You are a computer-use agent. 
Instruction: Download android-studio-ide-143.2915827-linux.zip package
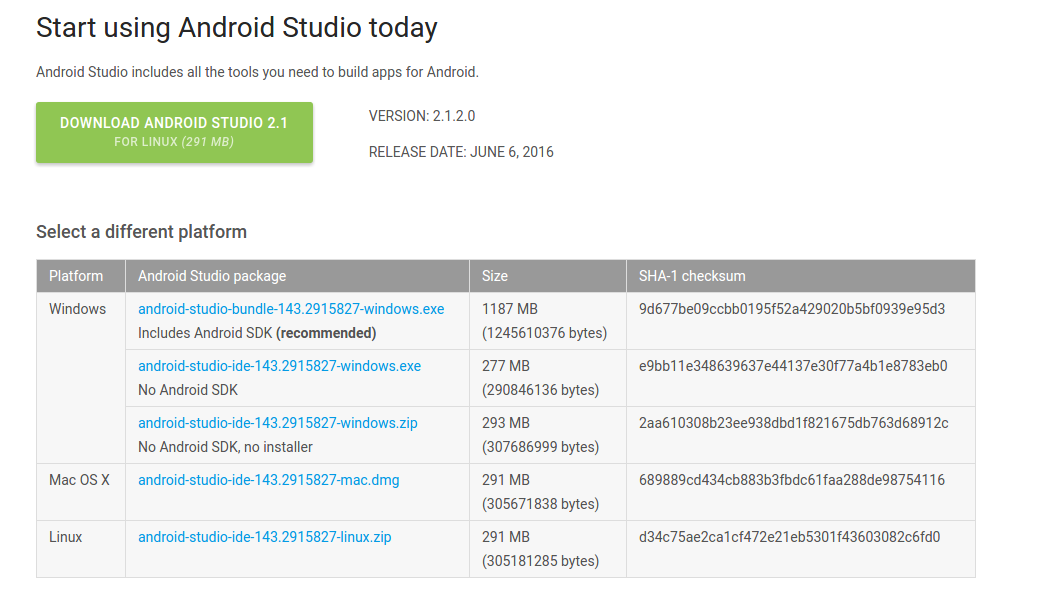[x=265, y=536]
